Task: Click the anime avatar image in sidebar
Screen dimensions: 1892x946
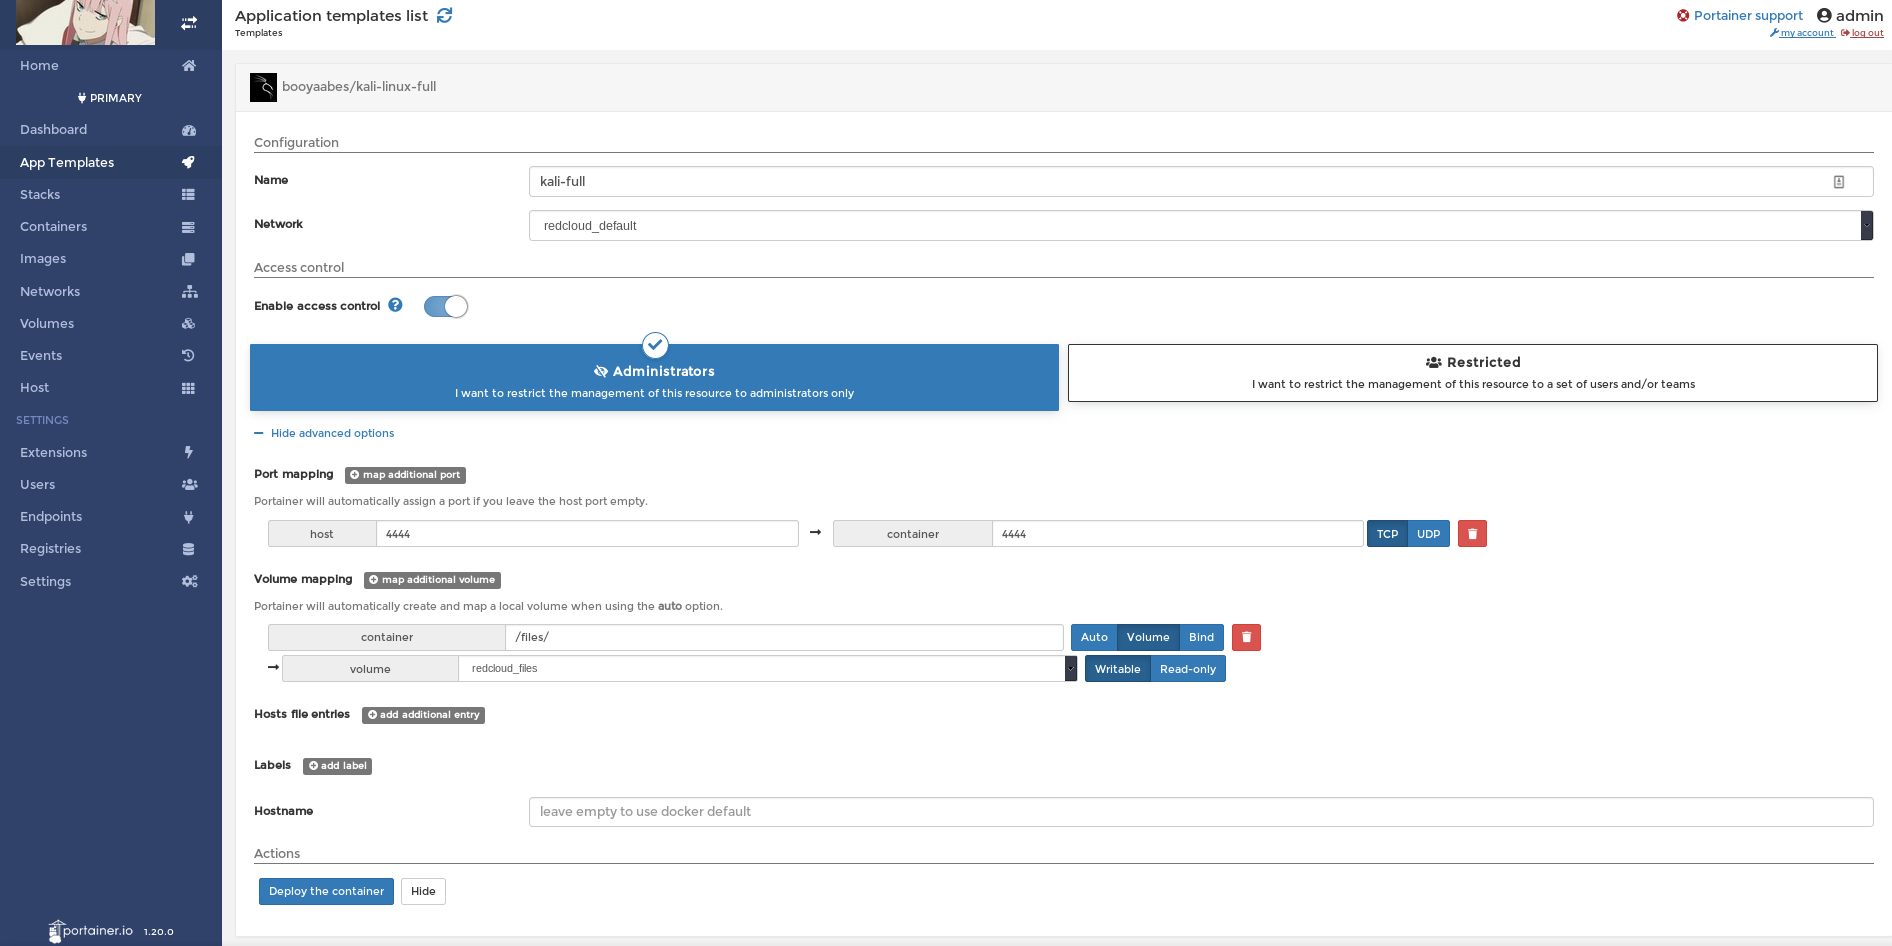Action: [85, 22]
